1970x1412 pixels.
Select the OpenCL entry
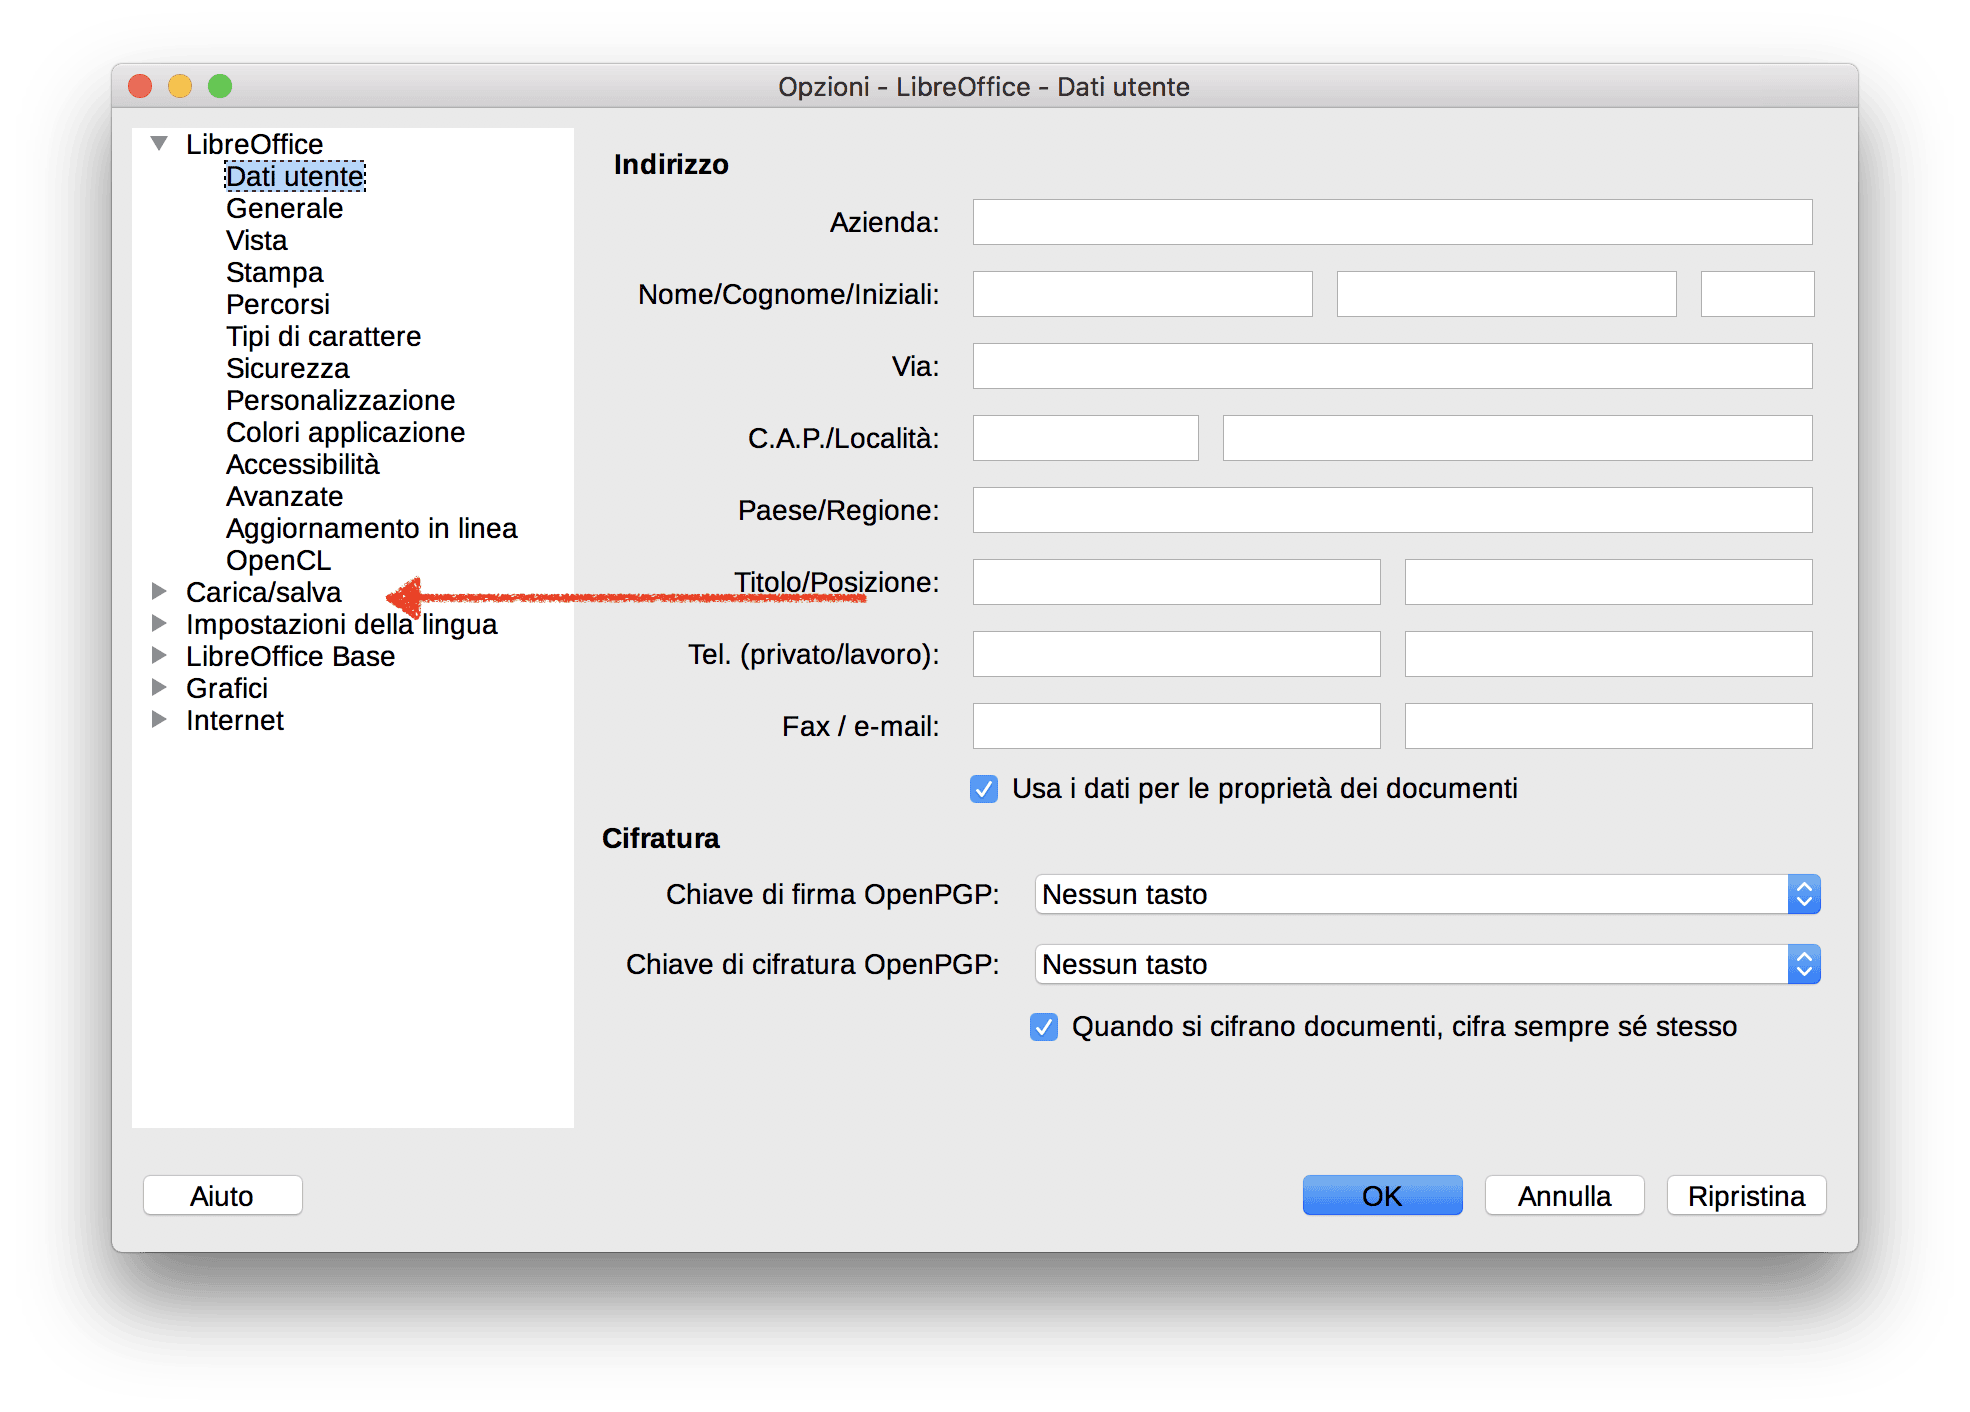coord(278,560)
